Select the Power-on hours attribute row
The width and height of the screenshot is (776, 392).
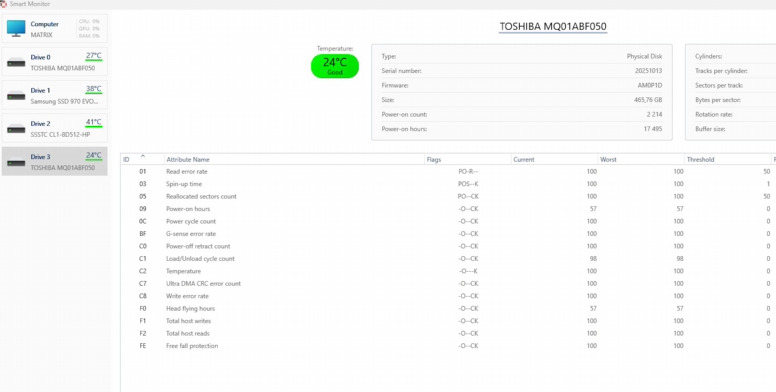tap(448, 209)
